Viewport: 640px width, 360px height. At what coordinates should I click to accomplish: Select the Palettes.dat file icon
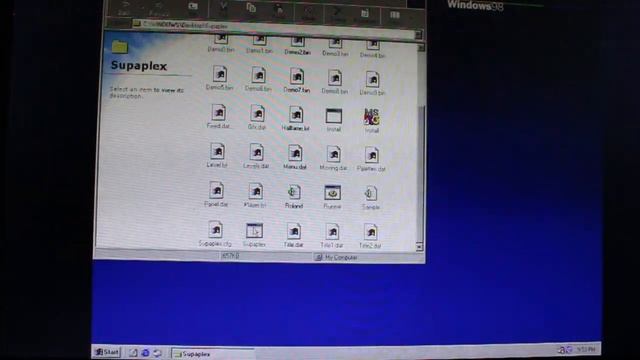click(x=371, y=156)
